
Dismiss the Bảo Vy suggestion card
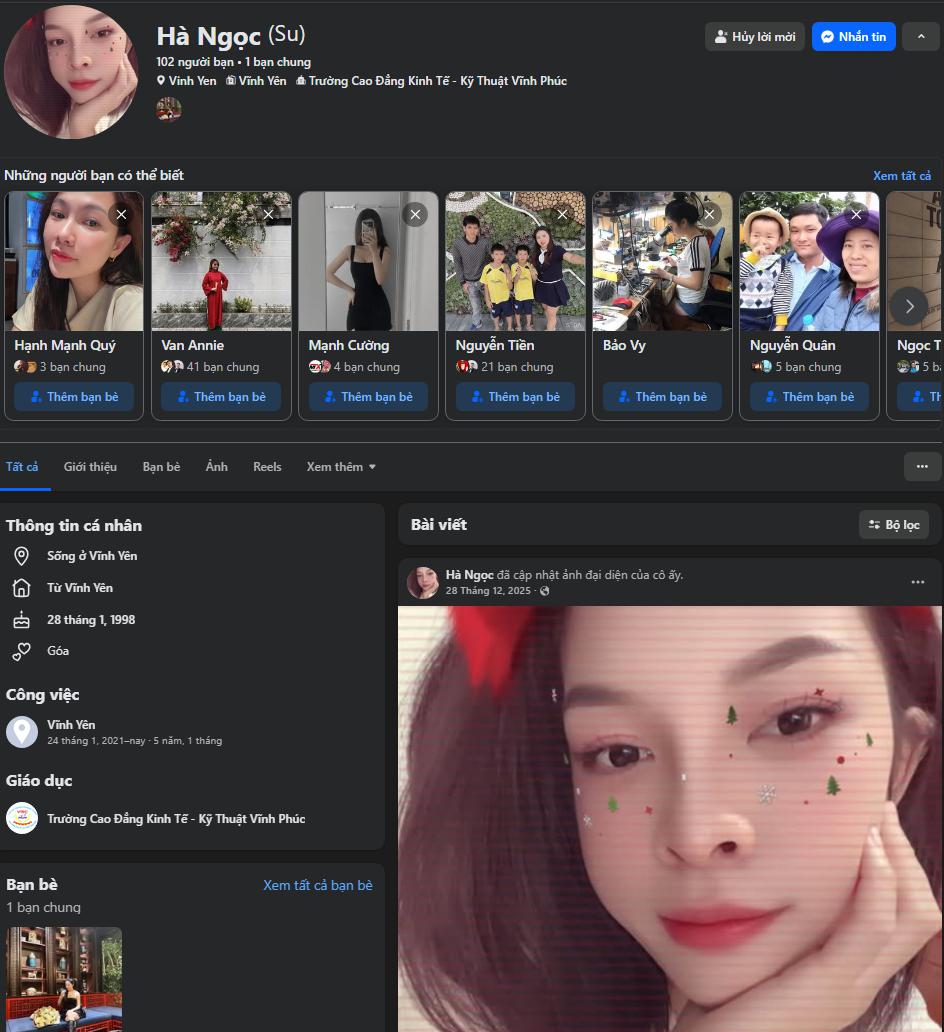[x=710, y=215]
